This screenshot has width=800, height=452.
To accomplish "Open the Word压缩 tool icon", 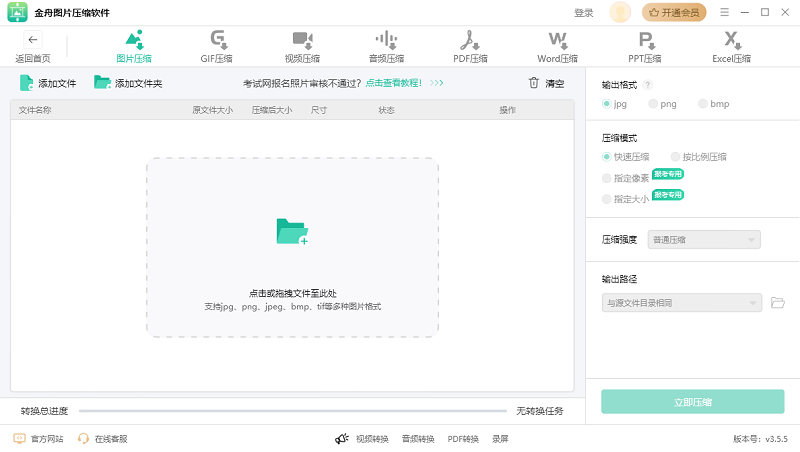I will [x=557, y=40].
